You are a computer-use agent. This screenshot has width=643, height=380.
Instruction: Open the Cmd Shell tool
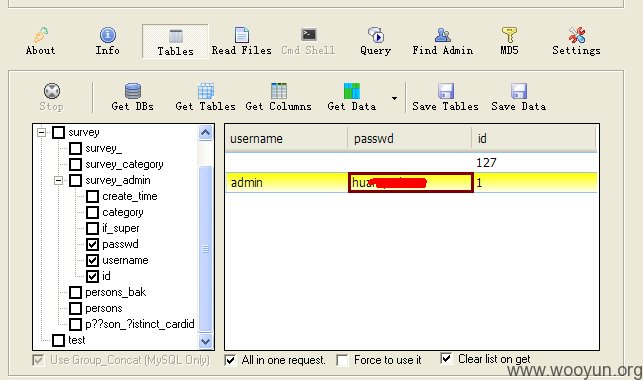(308, 41)
